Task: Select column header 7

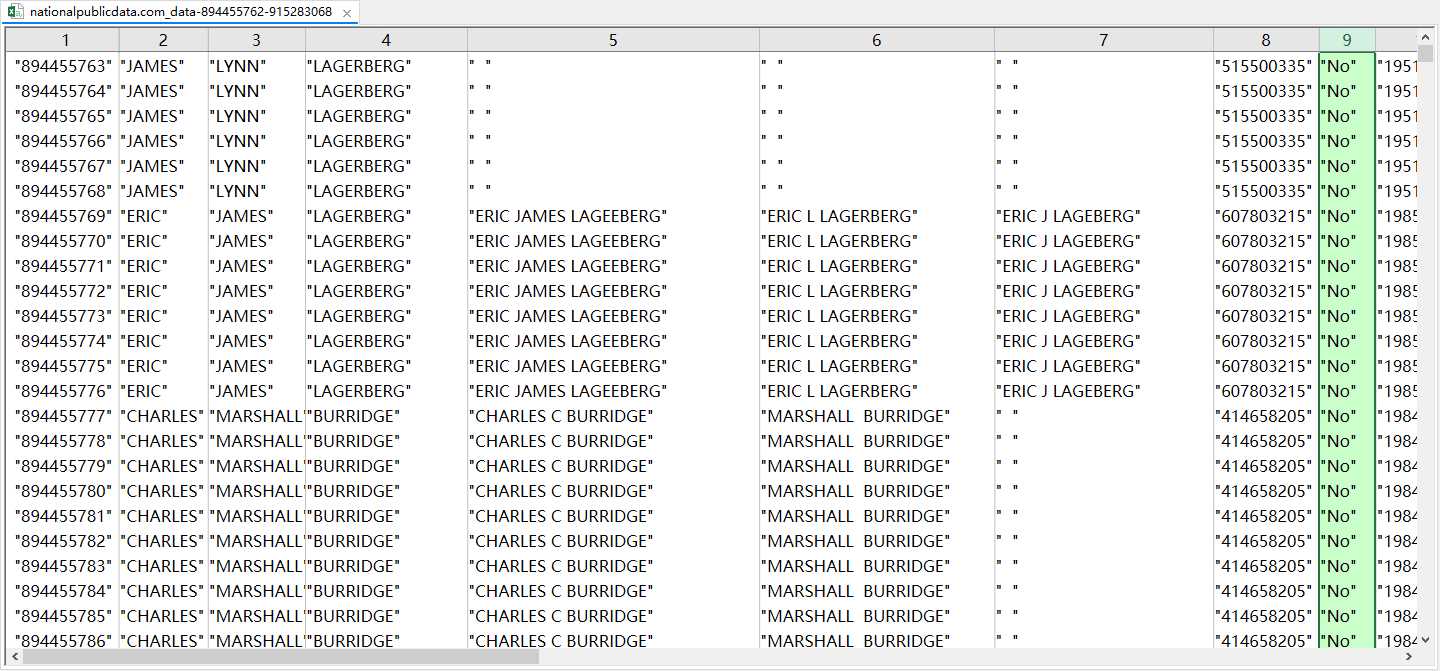Action: (1104, 40)
